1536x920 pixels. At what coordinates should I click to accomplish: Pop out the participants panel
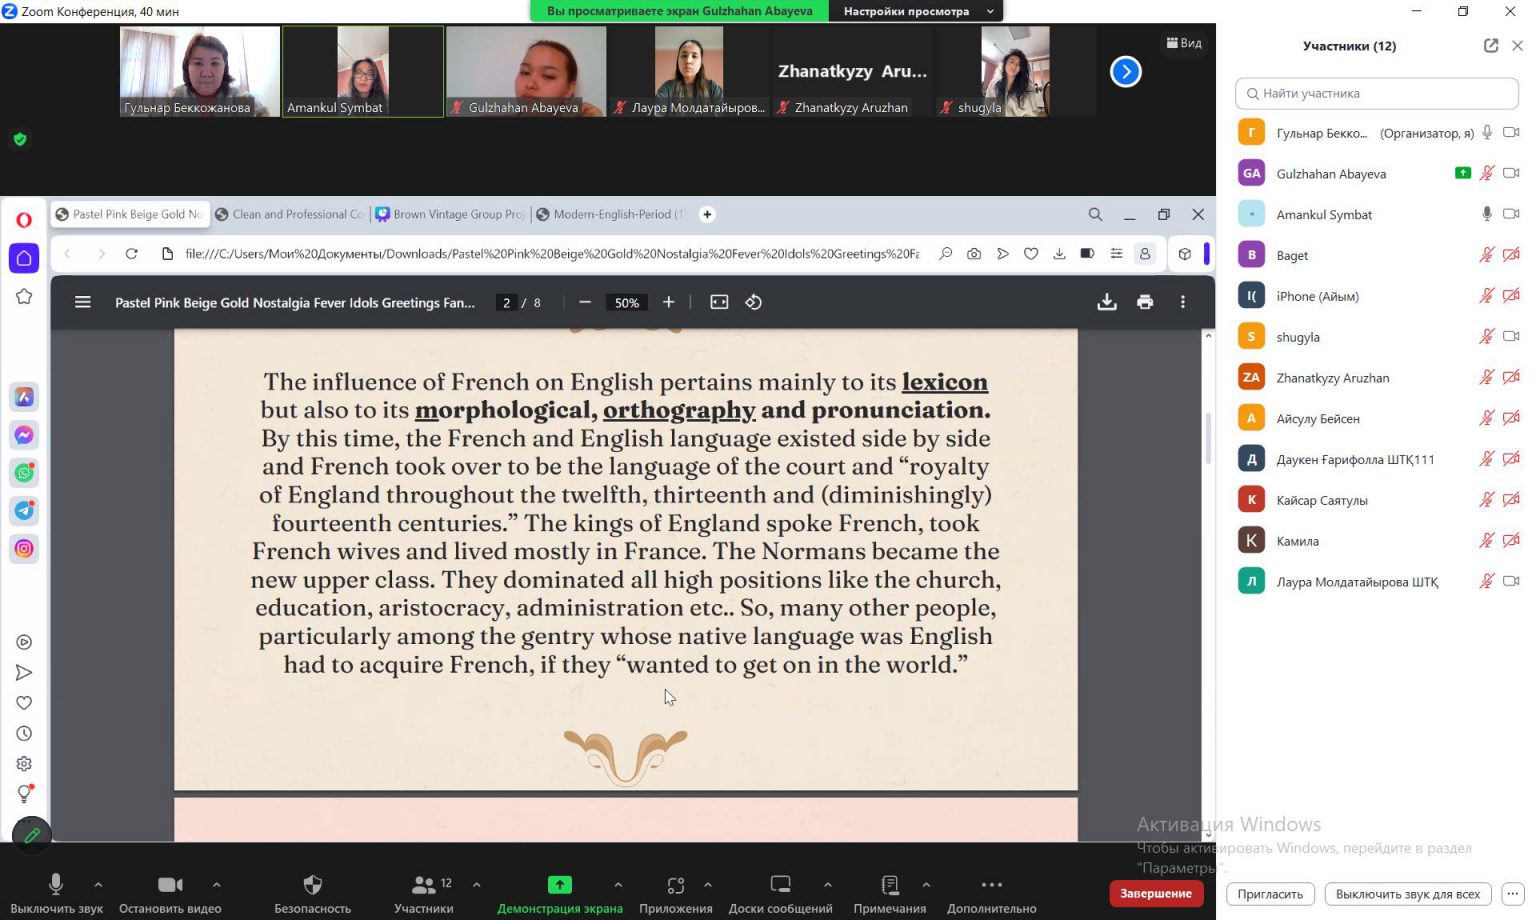(1491, 46)
